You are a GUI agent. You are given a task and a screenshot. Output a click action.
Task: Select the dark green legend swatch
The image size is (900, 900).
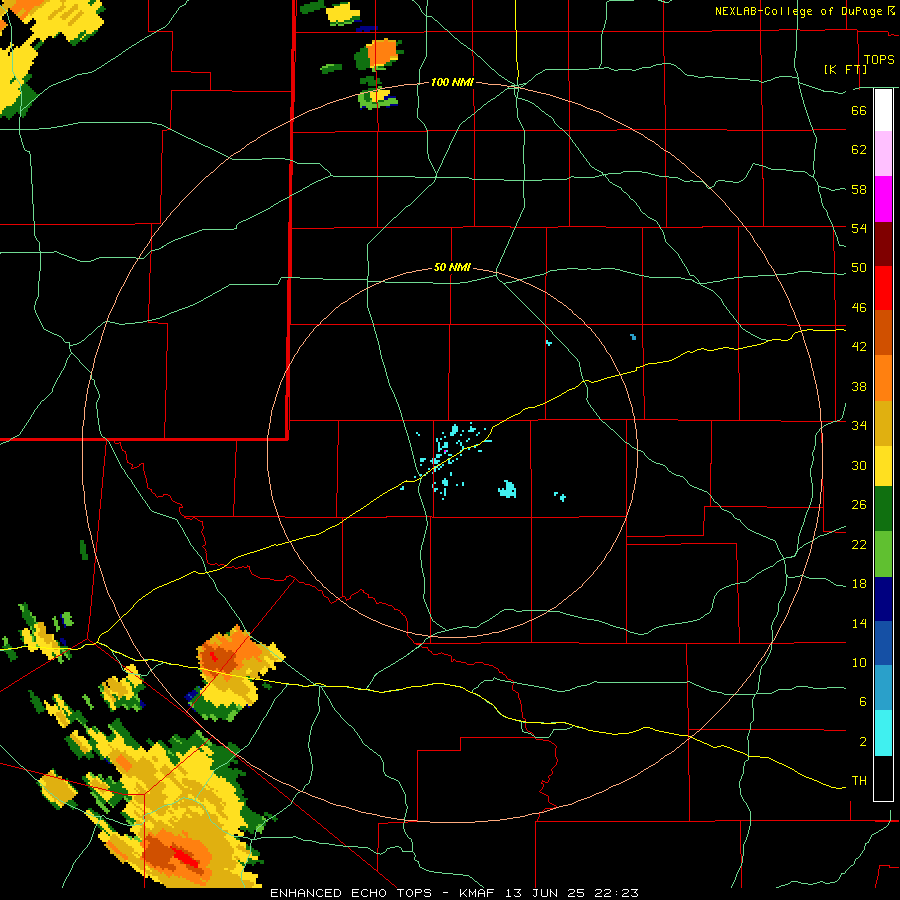883,509
